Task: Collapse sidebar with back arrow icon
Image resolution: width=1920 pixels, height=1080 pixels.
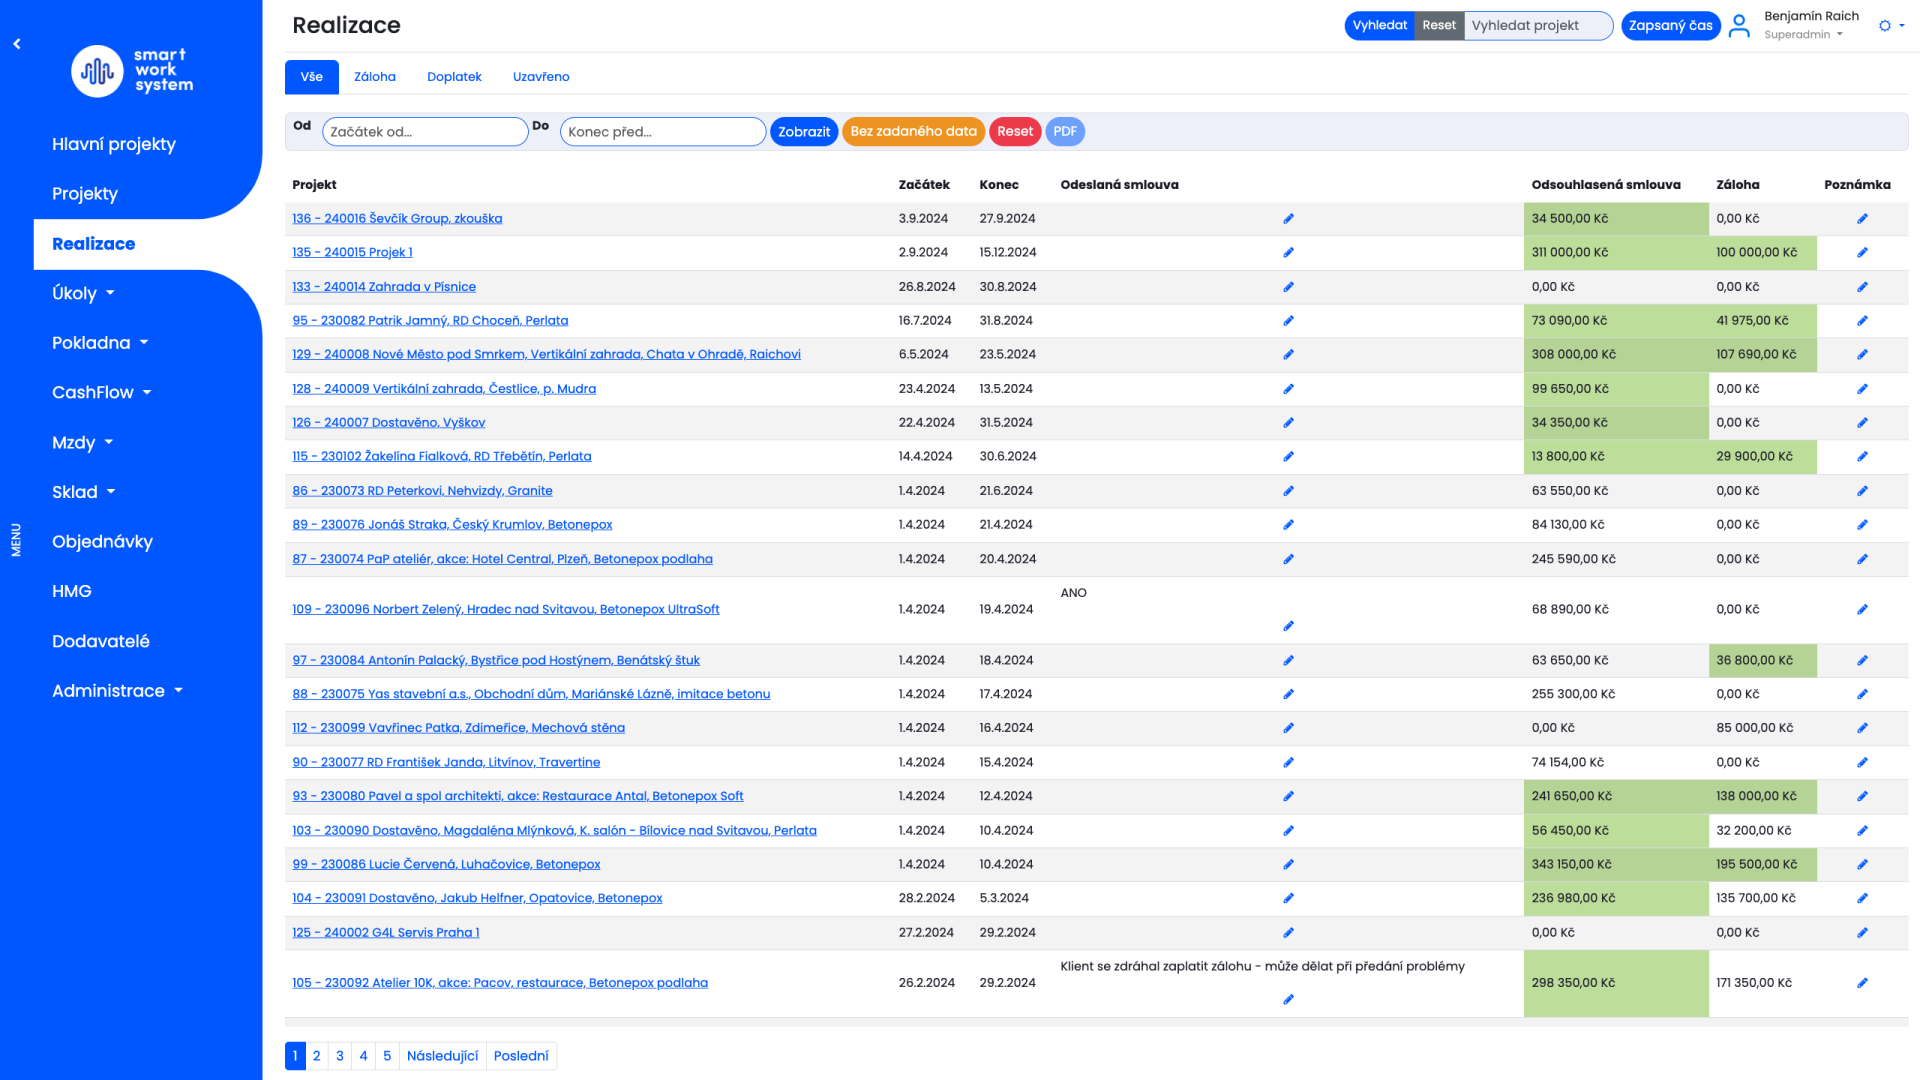Action: [17, 44]
